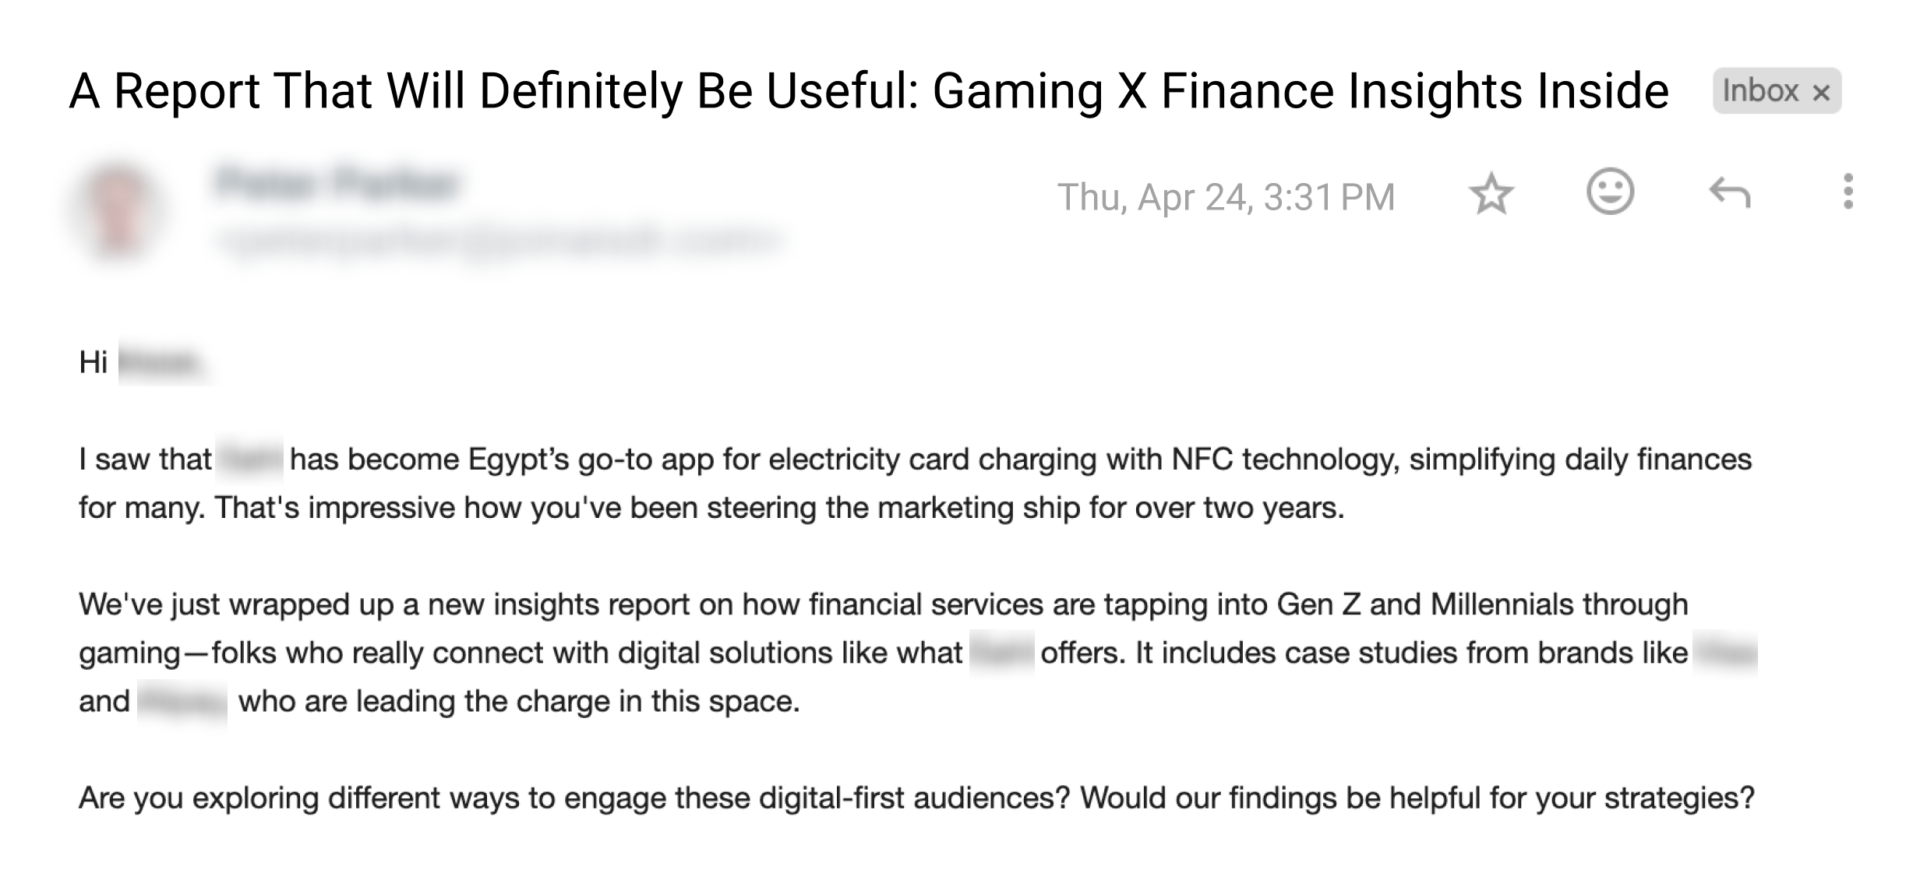Click the Inbox label tag
The image size is (1920, 891).
pos(1761,91)
